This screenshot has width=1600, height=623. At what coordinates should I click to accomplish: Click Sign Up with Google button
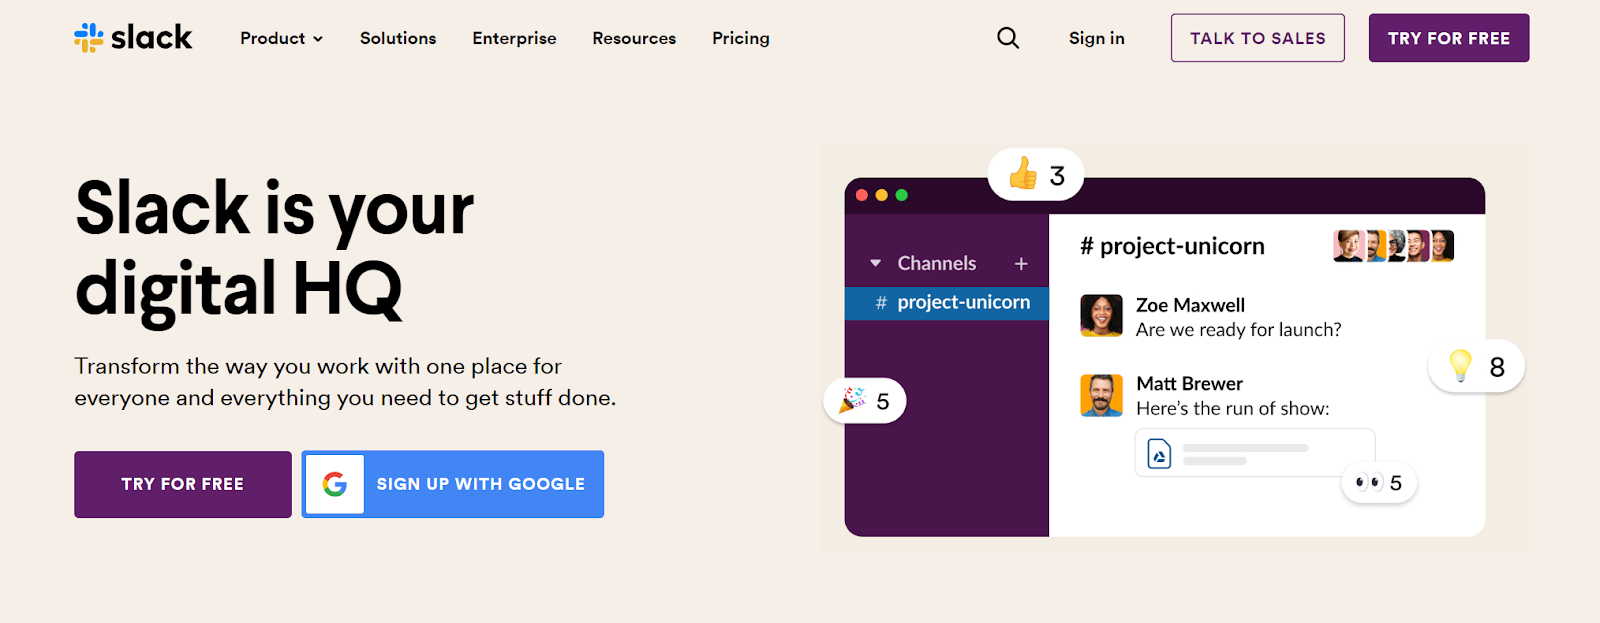(x=480, y=484)
